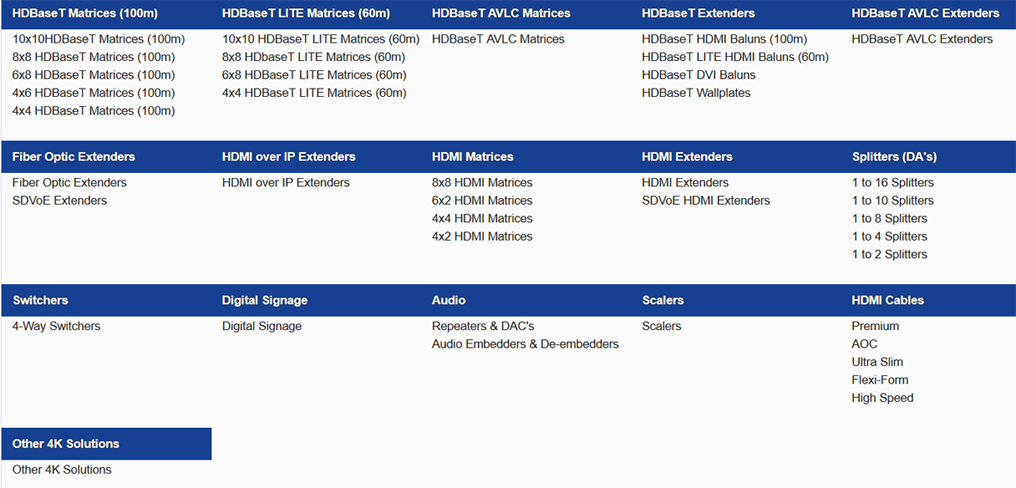The height and width of the screenshot is (488, 1016).
Task: Choose 1 to 2 Splitters
Action: pos(890,254)
